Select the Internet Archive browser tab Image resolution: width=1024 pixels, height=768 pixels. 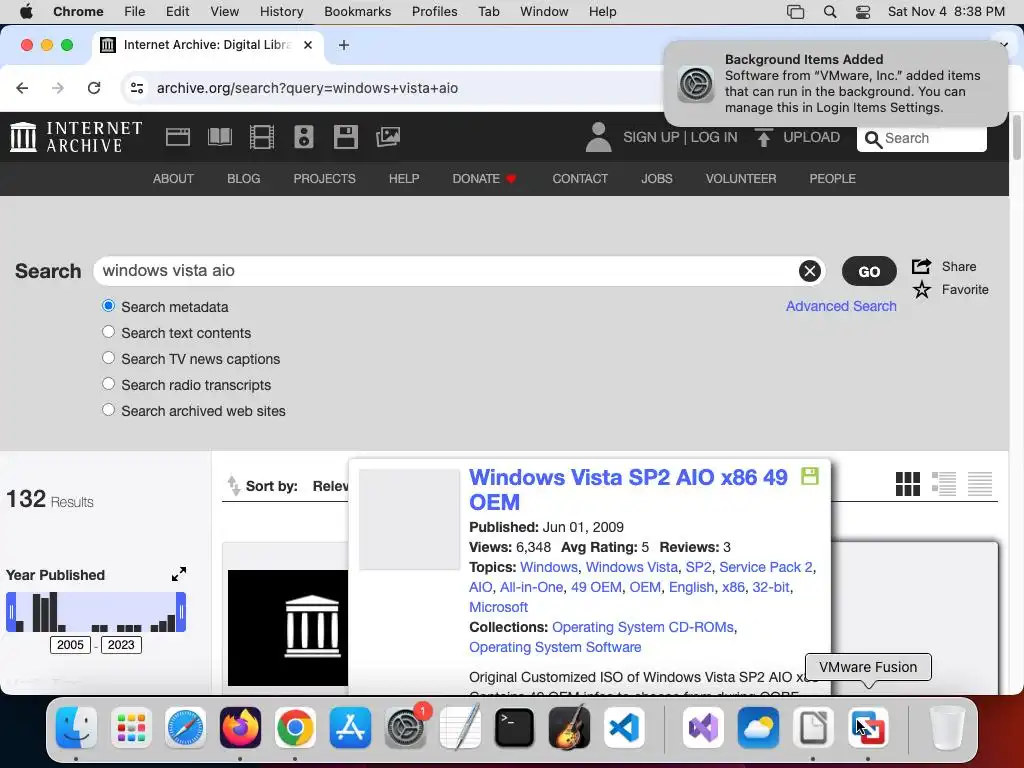208,45
